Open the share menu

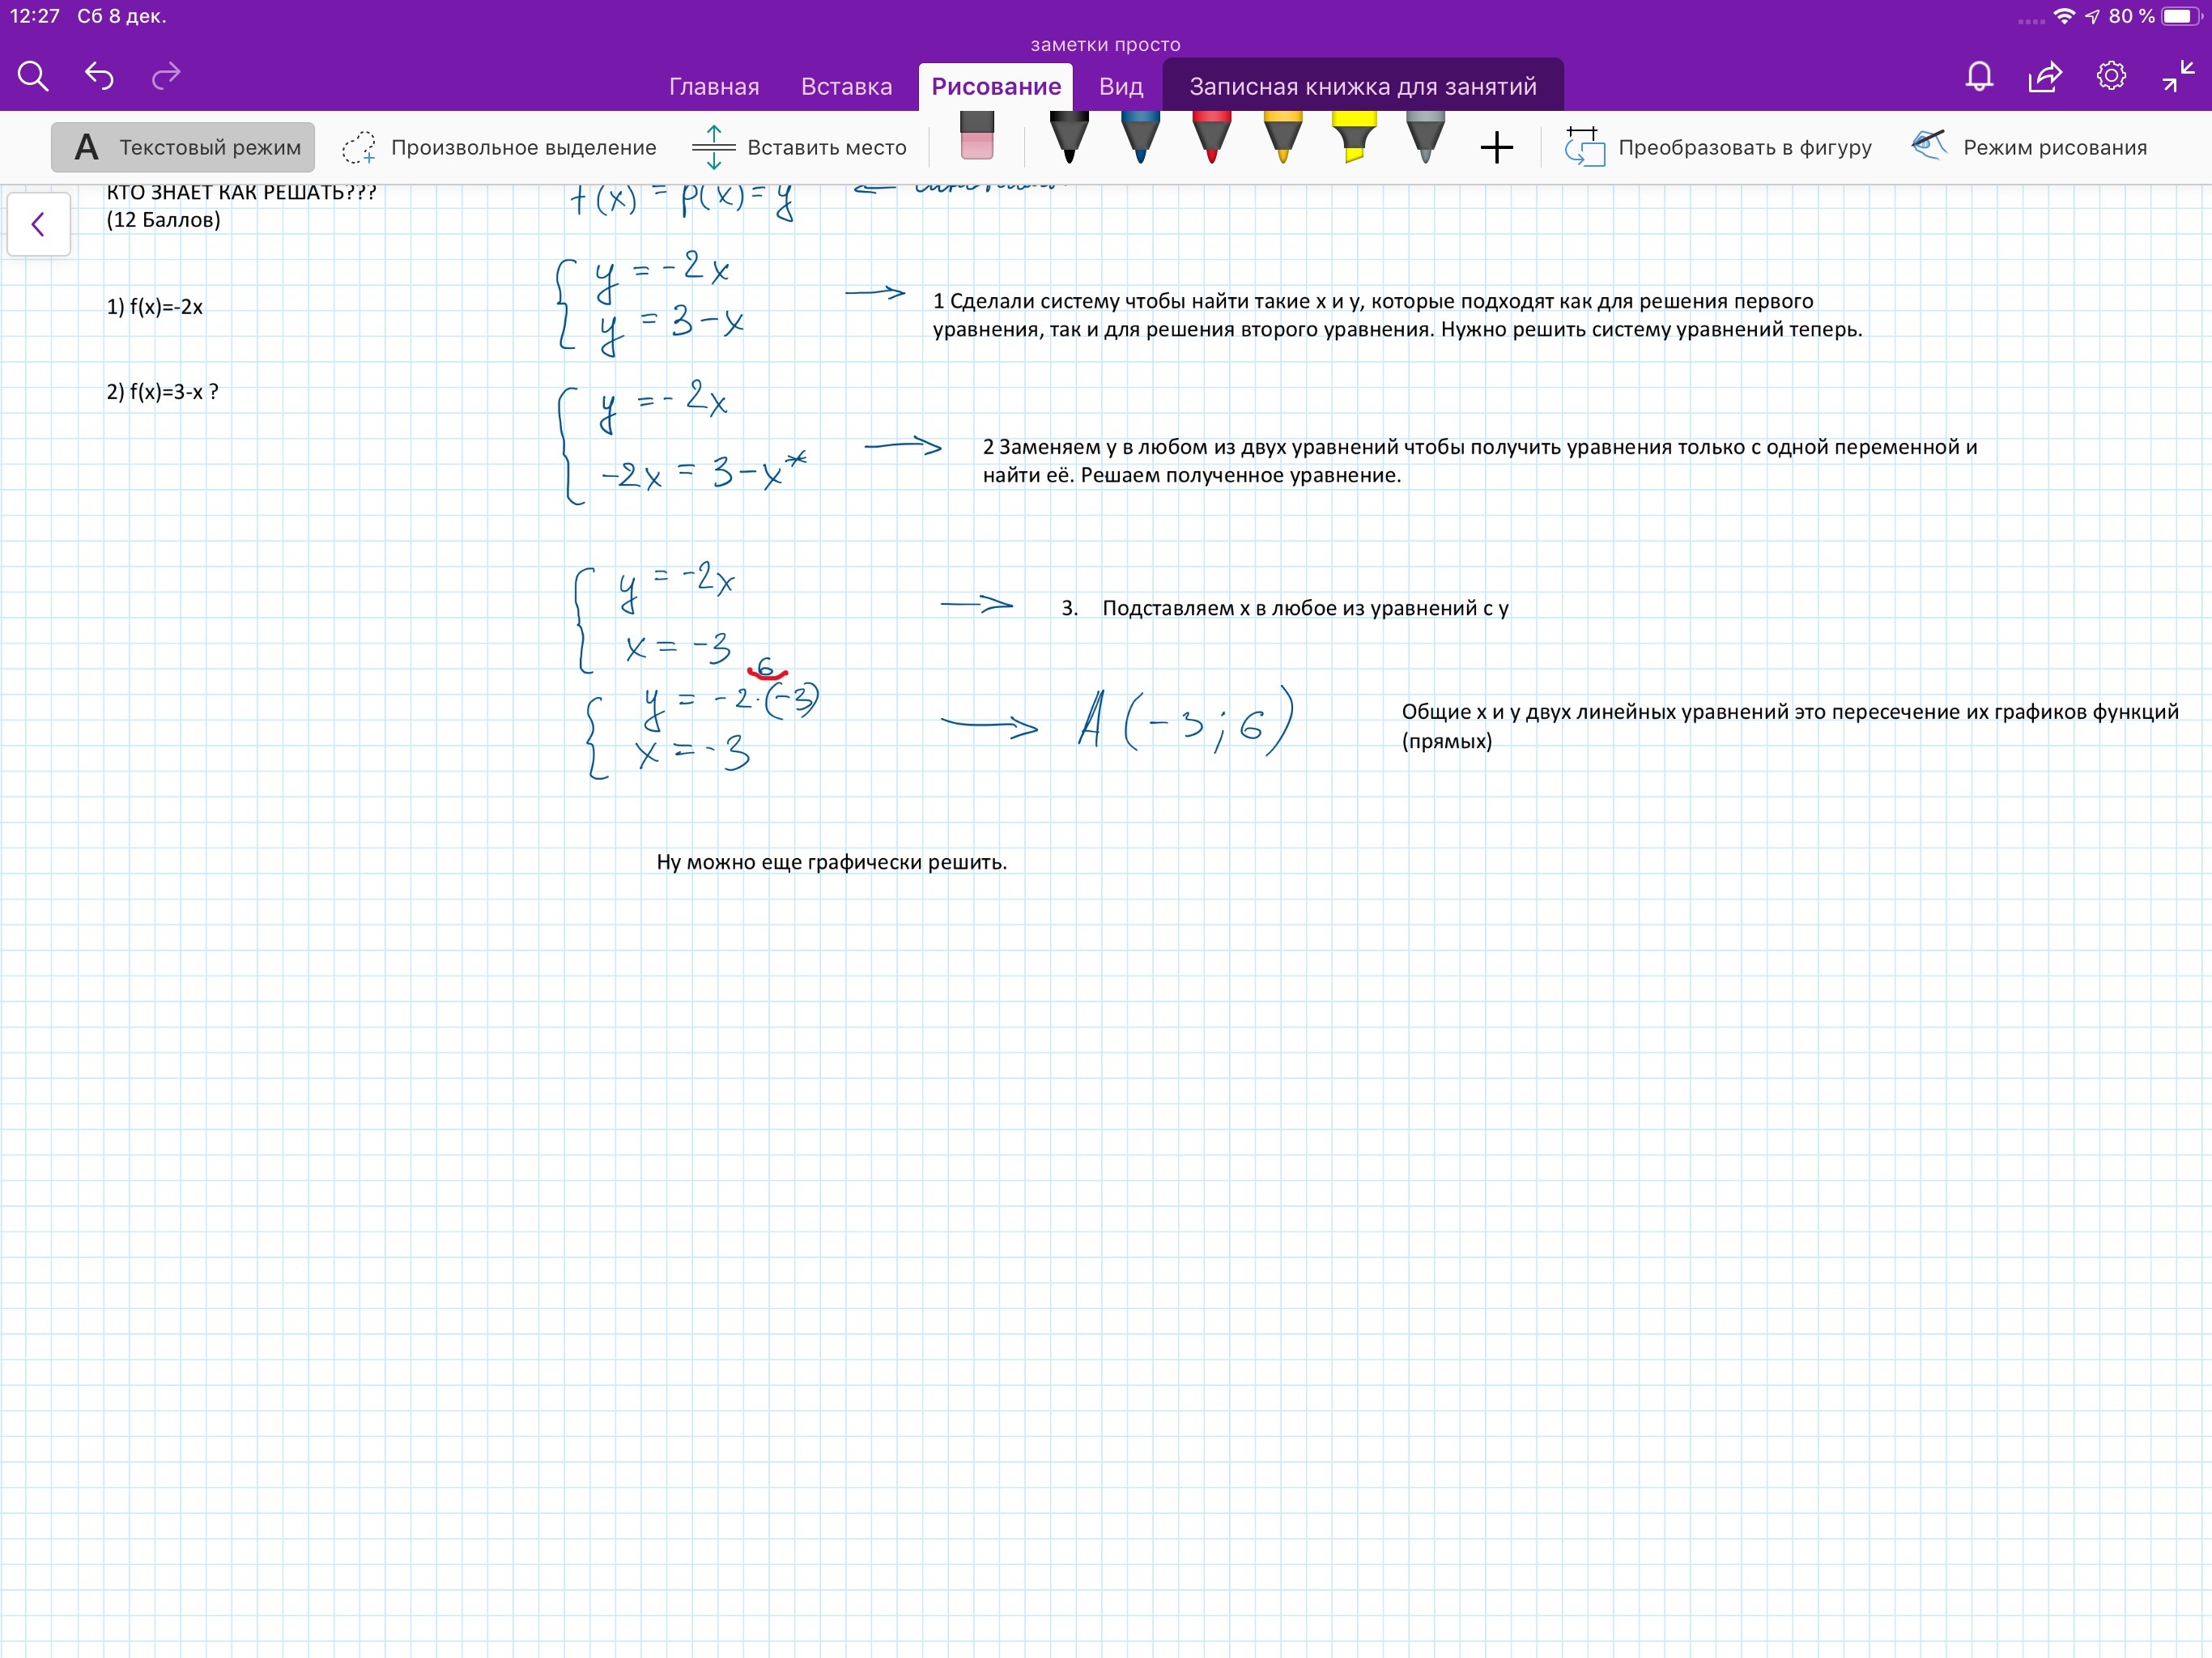click(2045, 76)
